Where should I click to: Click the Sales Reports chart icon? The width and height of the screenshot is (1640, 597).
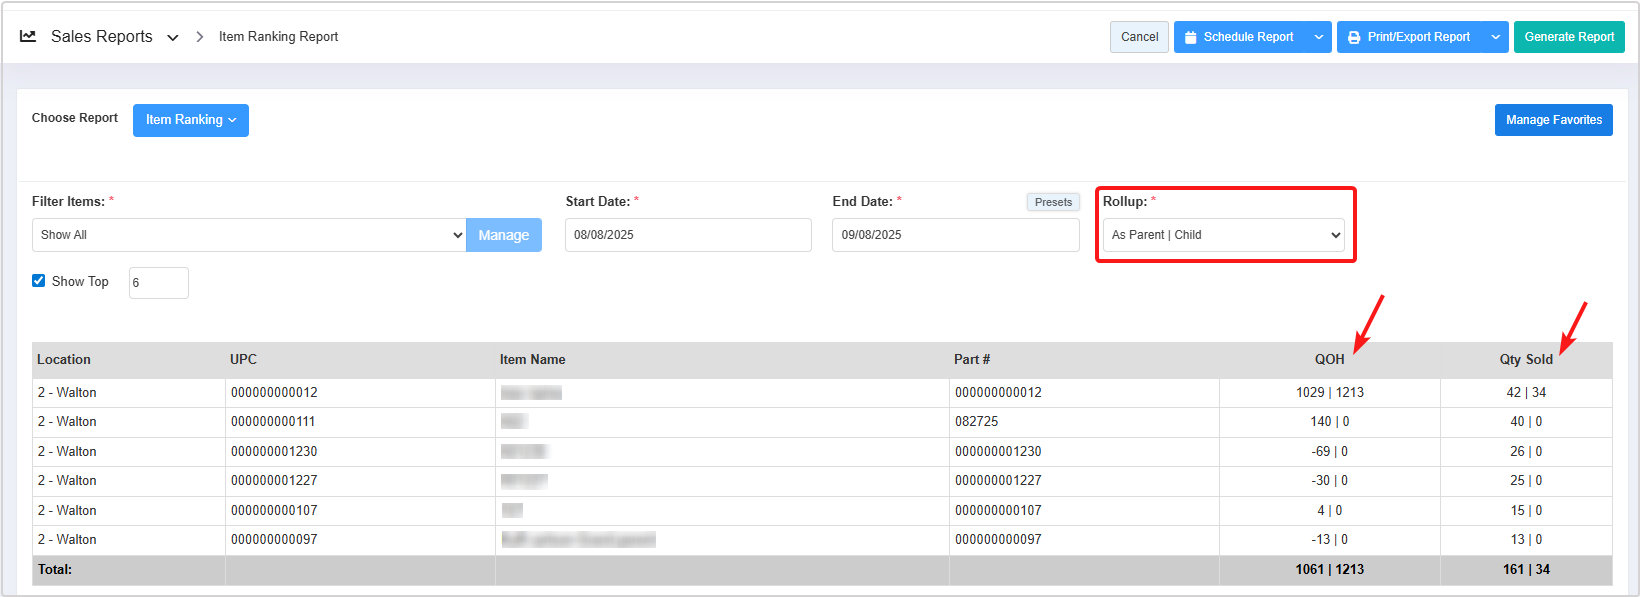(x=28, y=36)
